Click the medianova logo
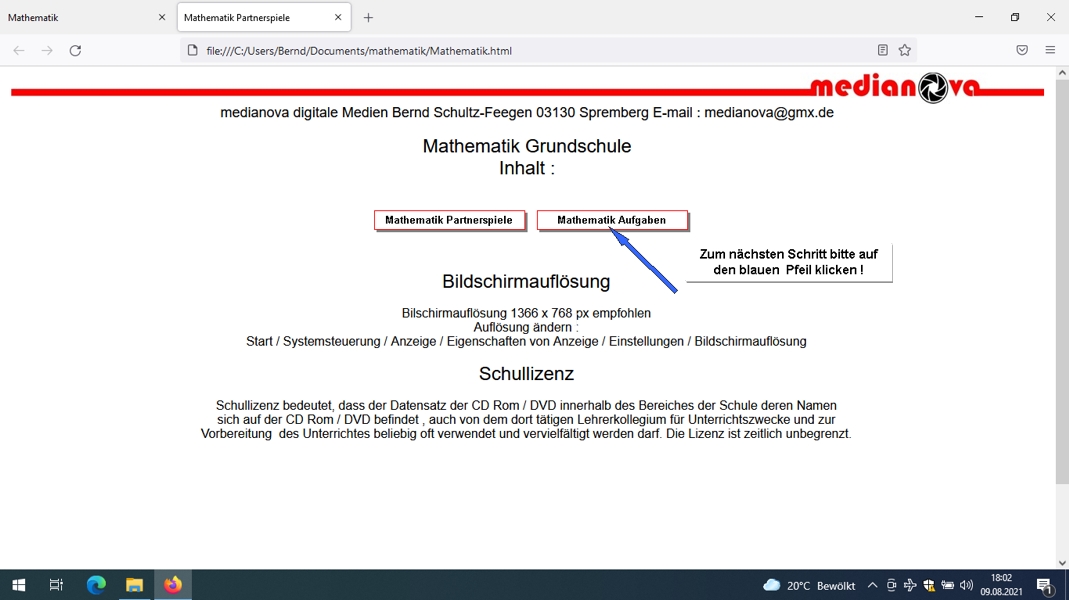This screenshot has width=1069, height=600. pos(895,88)
